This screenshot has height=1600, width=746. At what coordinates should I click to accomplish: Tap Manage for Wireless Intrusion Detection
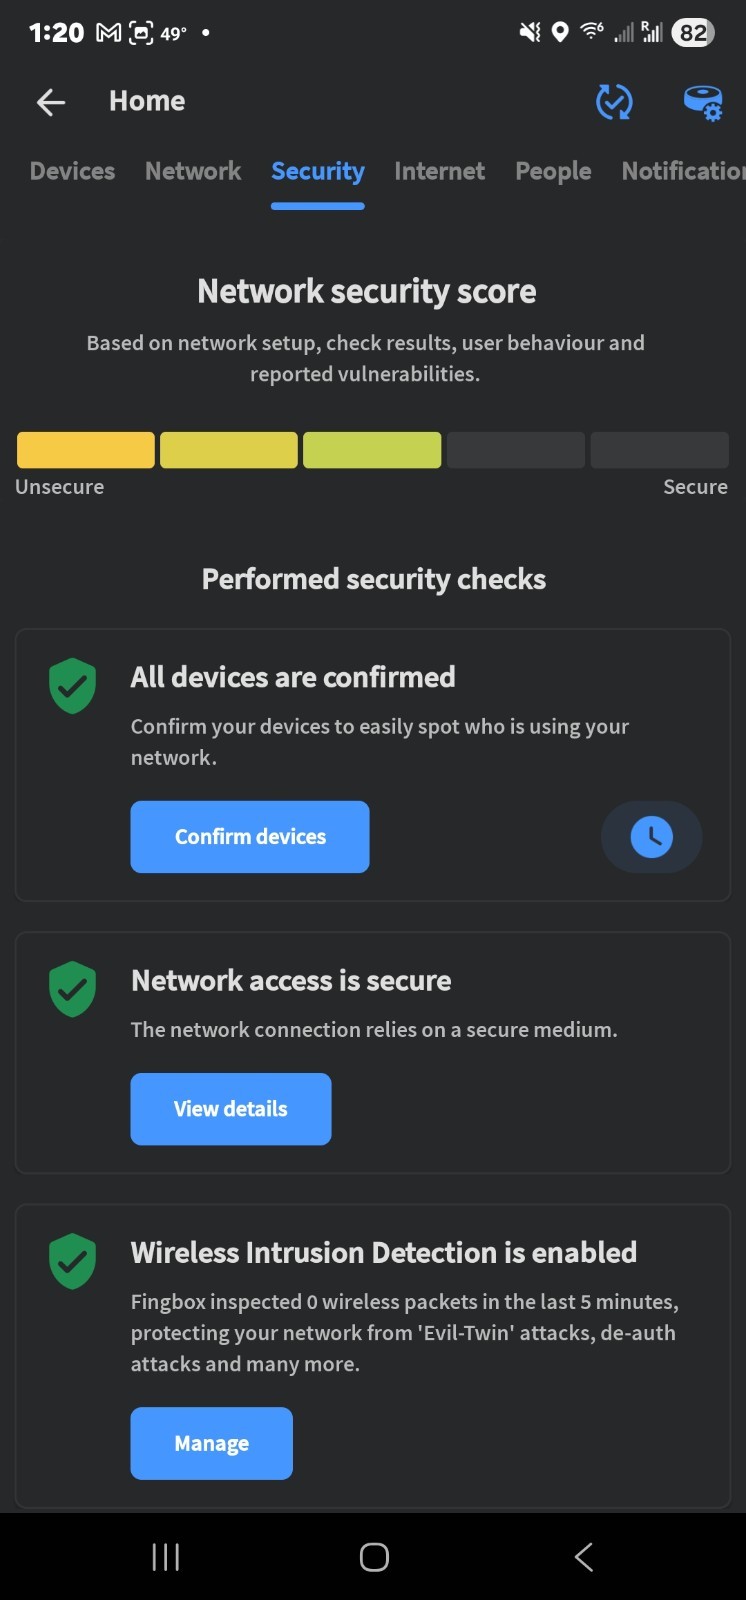tap(211, 1443)
